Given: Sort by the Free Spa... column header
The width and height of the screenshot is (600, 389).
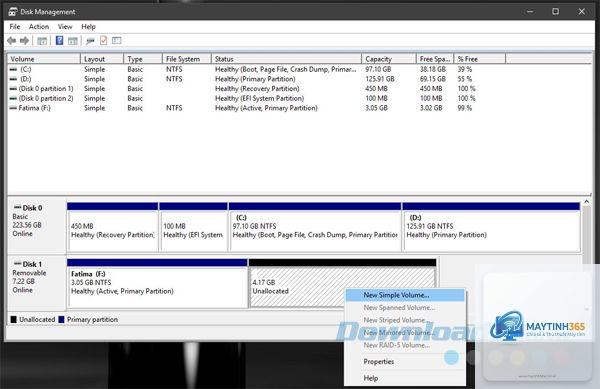Looking at the screenshot, I should [x=435, y=59].
